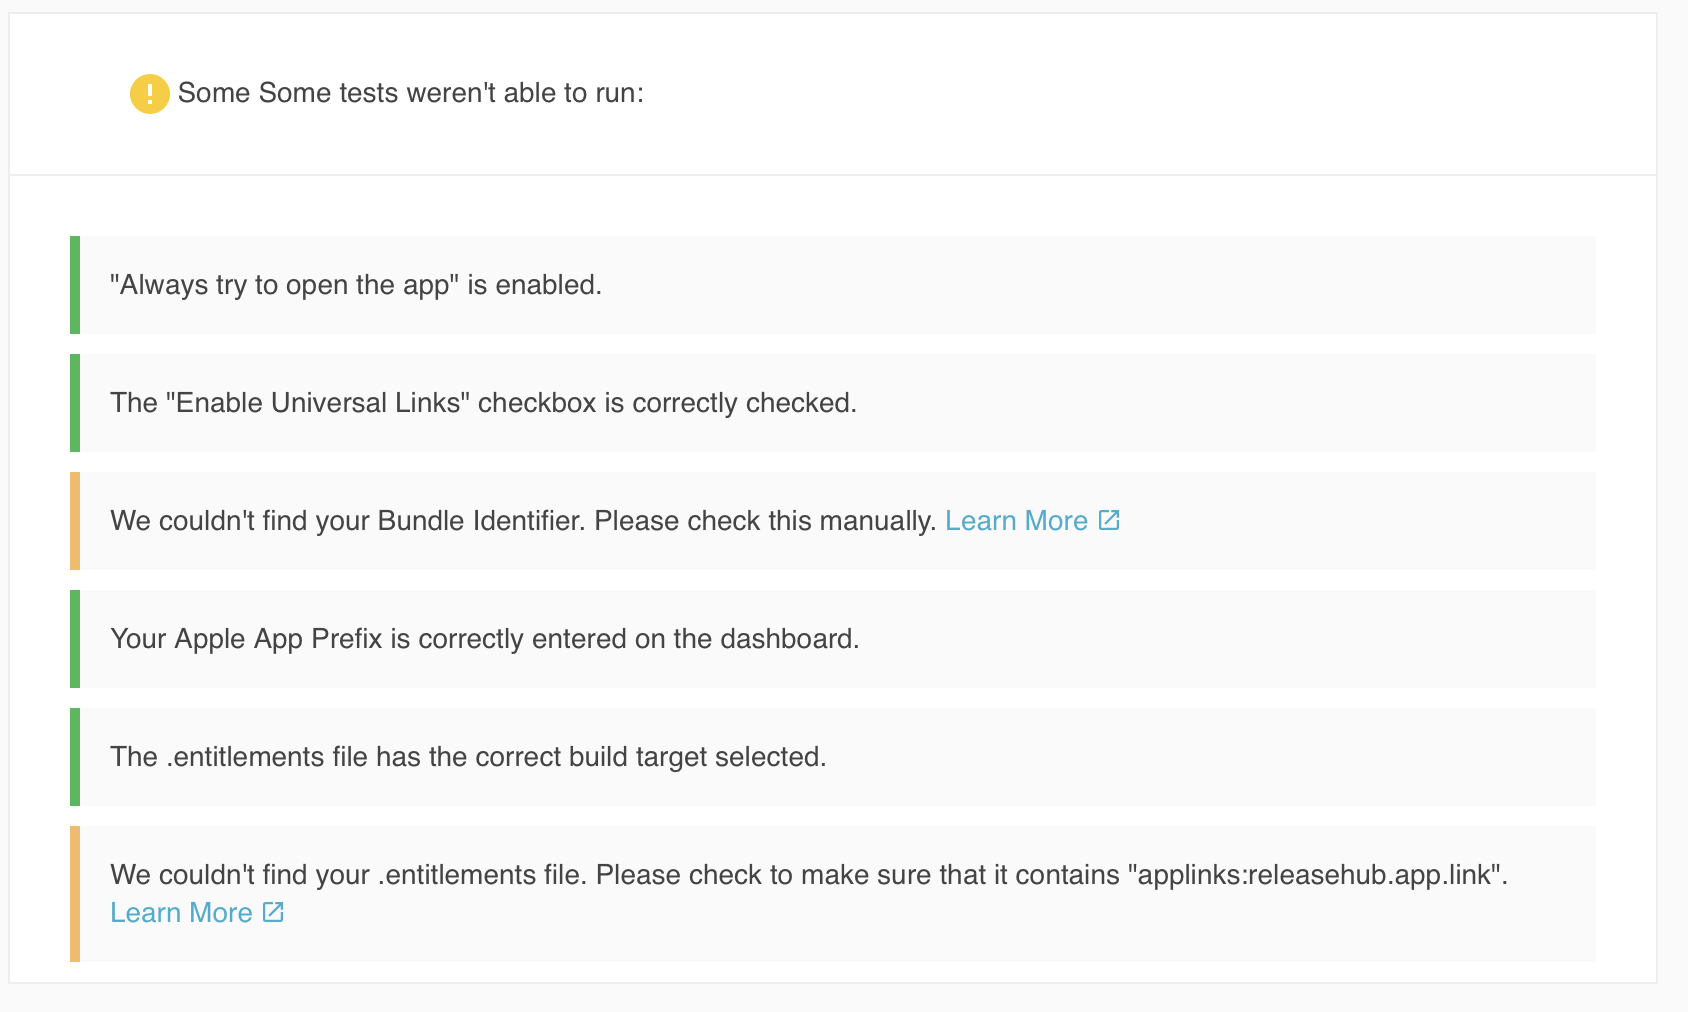Image resolution: width=1688 pixels, height=1012 pixels.
Task: Click orange status bar beside Bundle Identifier warning
Action: point(75,521)
